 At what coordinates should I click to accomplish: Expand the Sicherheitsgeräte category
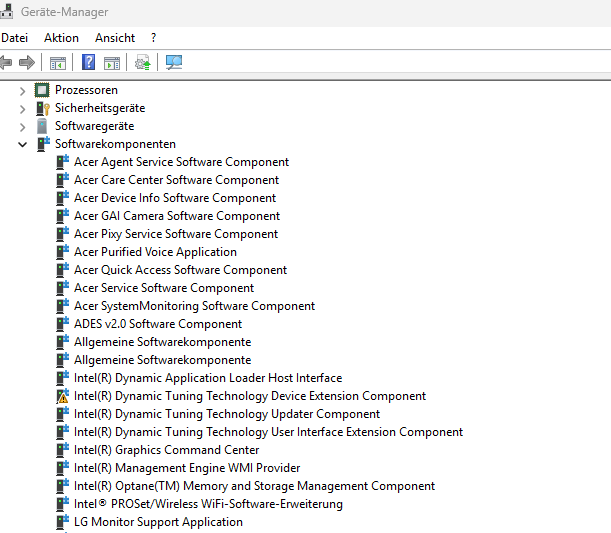23,109
